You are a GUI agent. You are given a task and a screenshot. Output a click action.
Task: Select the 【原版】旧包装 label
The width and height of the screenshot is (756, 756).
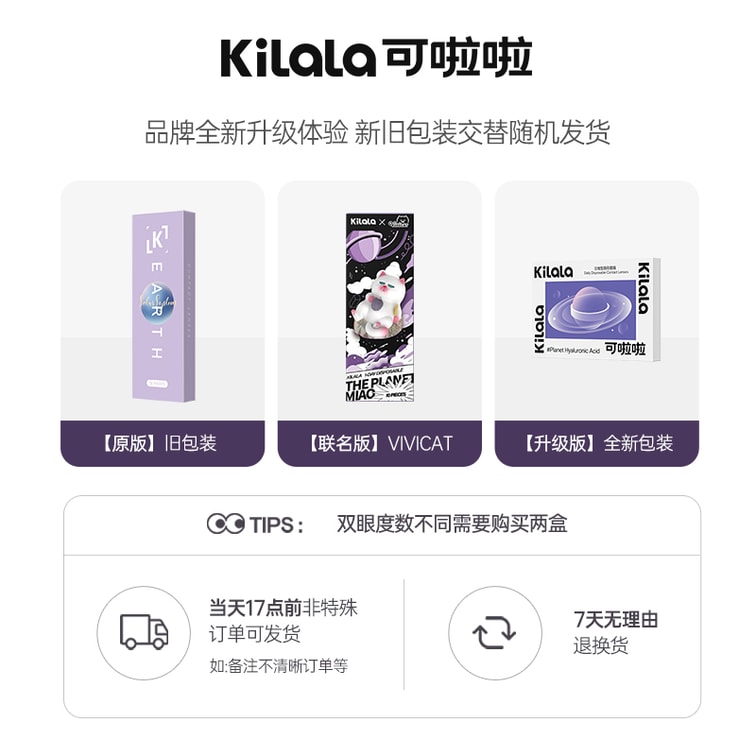[162, 443]
